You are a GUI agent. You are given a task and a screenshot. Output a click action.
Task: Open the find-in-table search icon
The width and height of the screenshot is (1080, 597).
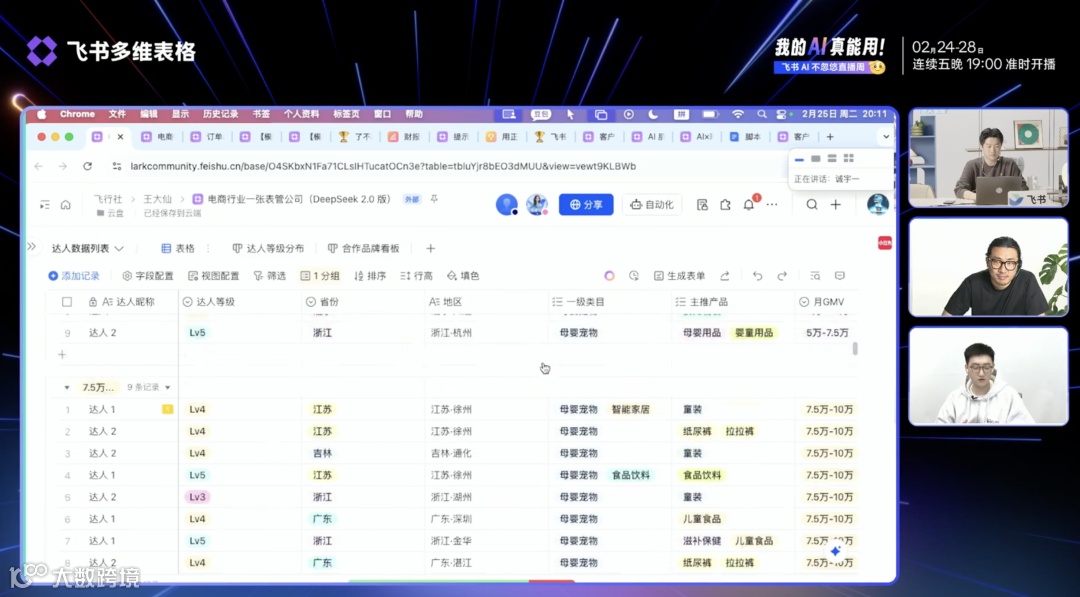point(815,275)
